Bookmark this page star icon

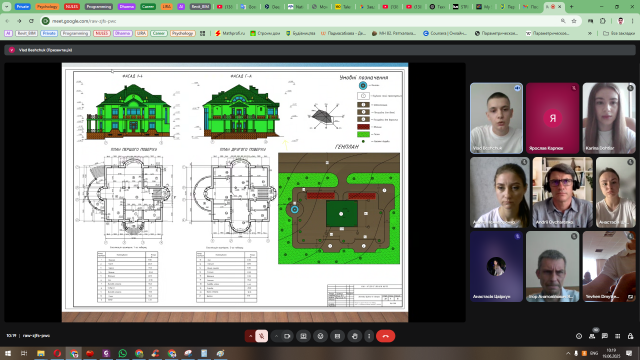[x=574, y=21]
